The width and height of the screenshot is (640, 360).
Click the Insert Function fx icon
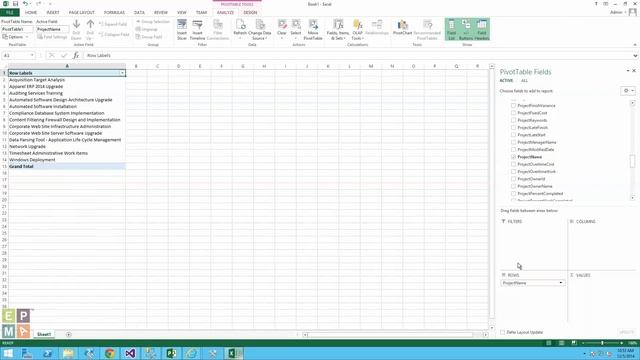[x=76, y=55]
